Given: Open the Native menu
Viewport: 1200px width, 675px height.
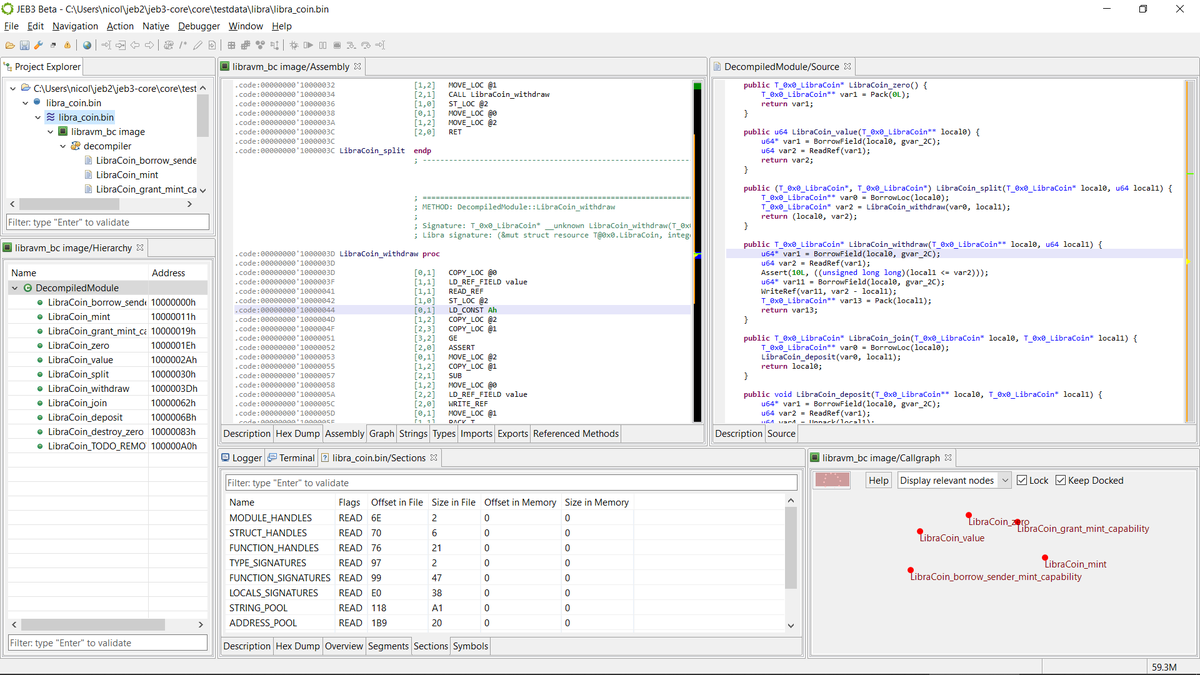Looking at the screenshot, I should [156, 26].
